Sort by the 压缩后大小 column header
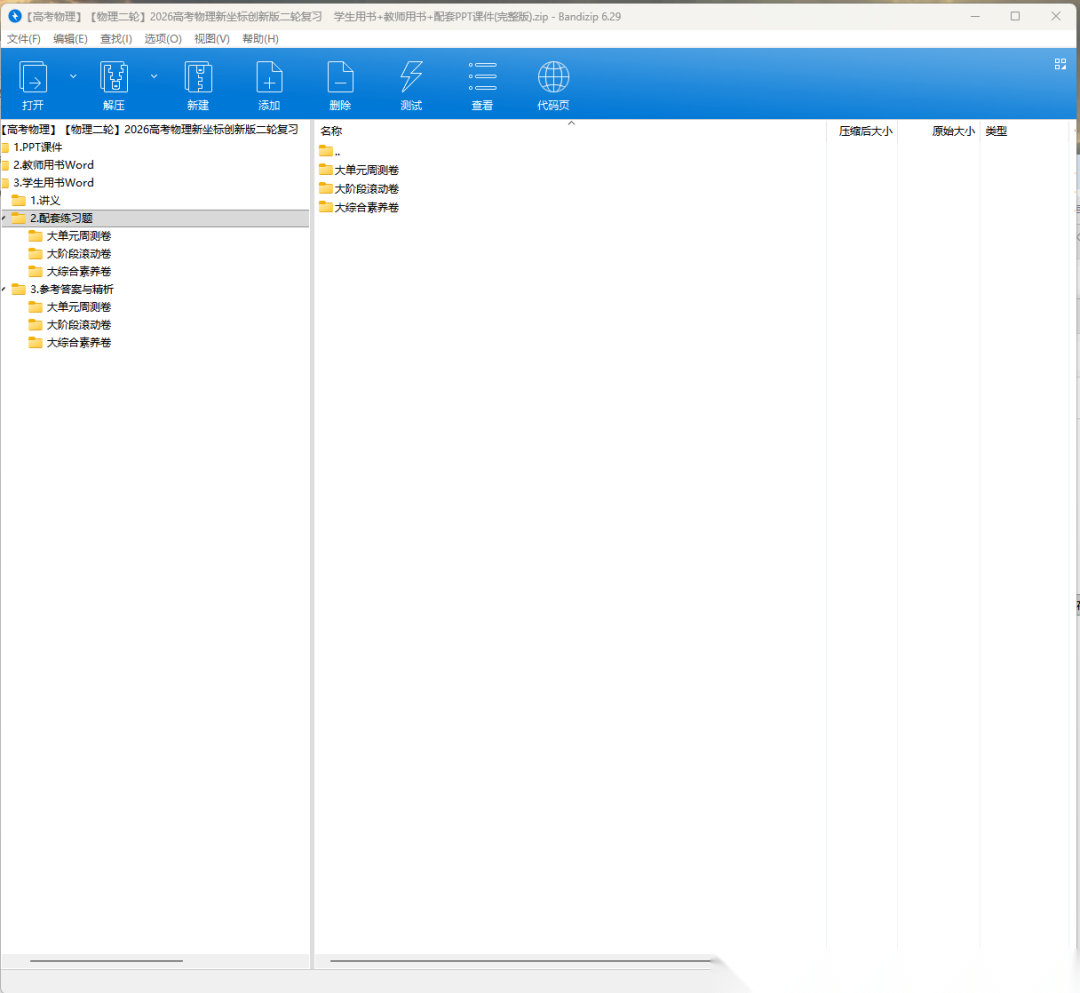Viewport: 1080px width, 993px height. [865, 131]
